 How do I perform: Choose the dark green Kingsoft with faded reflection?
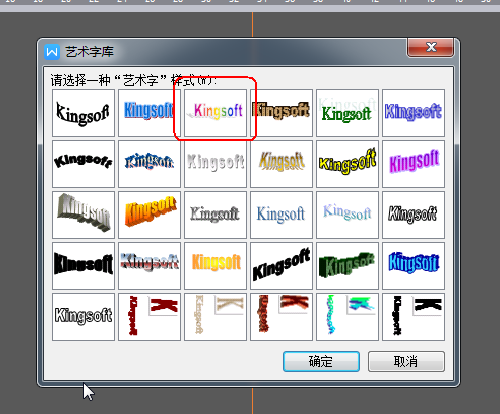[x=347, y=113]
